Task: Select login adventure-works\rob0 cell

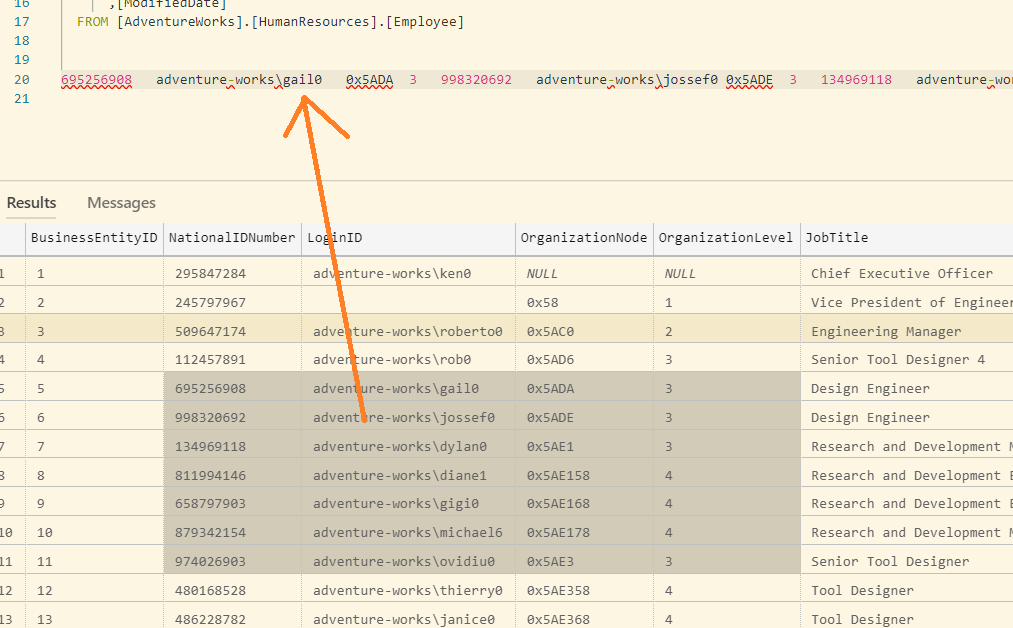Action: (x=408, y=359)
